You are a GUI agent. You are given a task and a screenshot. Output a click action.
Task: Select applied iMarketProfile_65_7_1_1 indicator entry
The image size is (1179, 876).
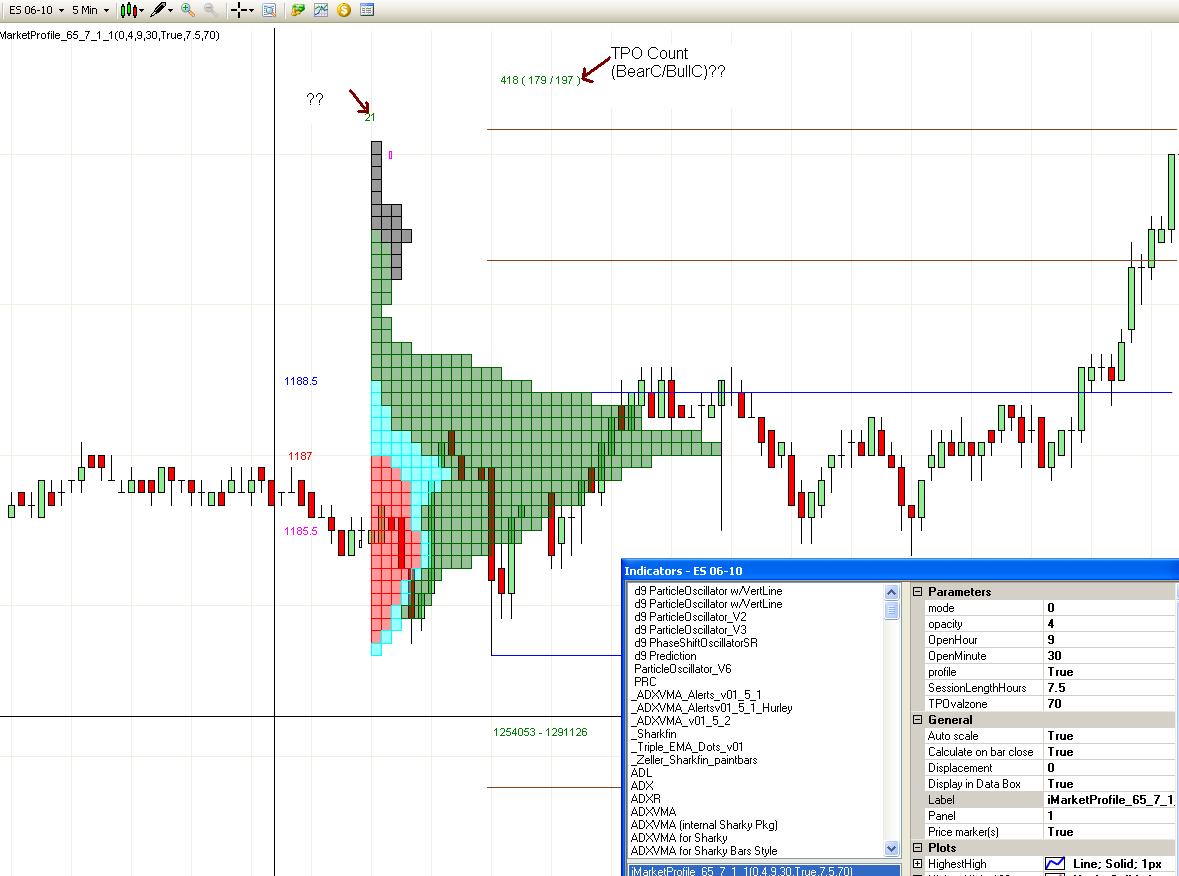[763, 871]
